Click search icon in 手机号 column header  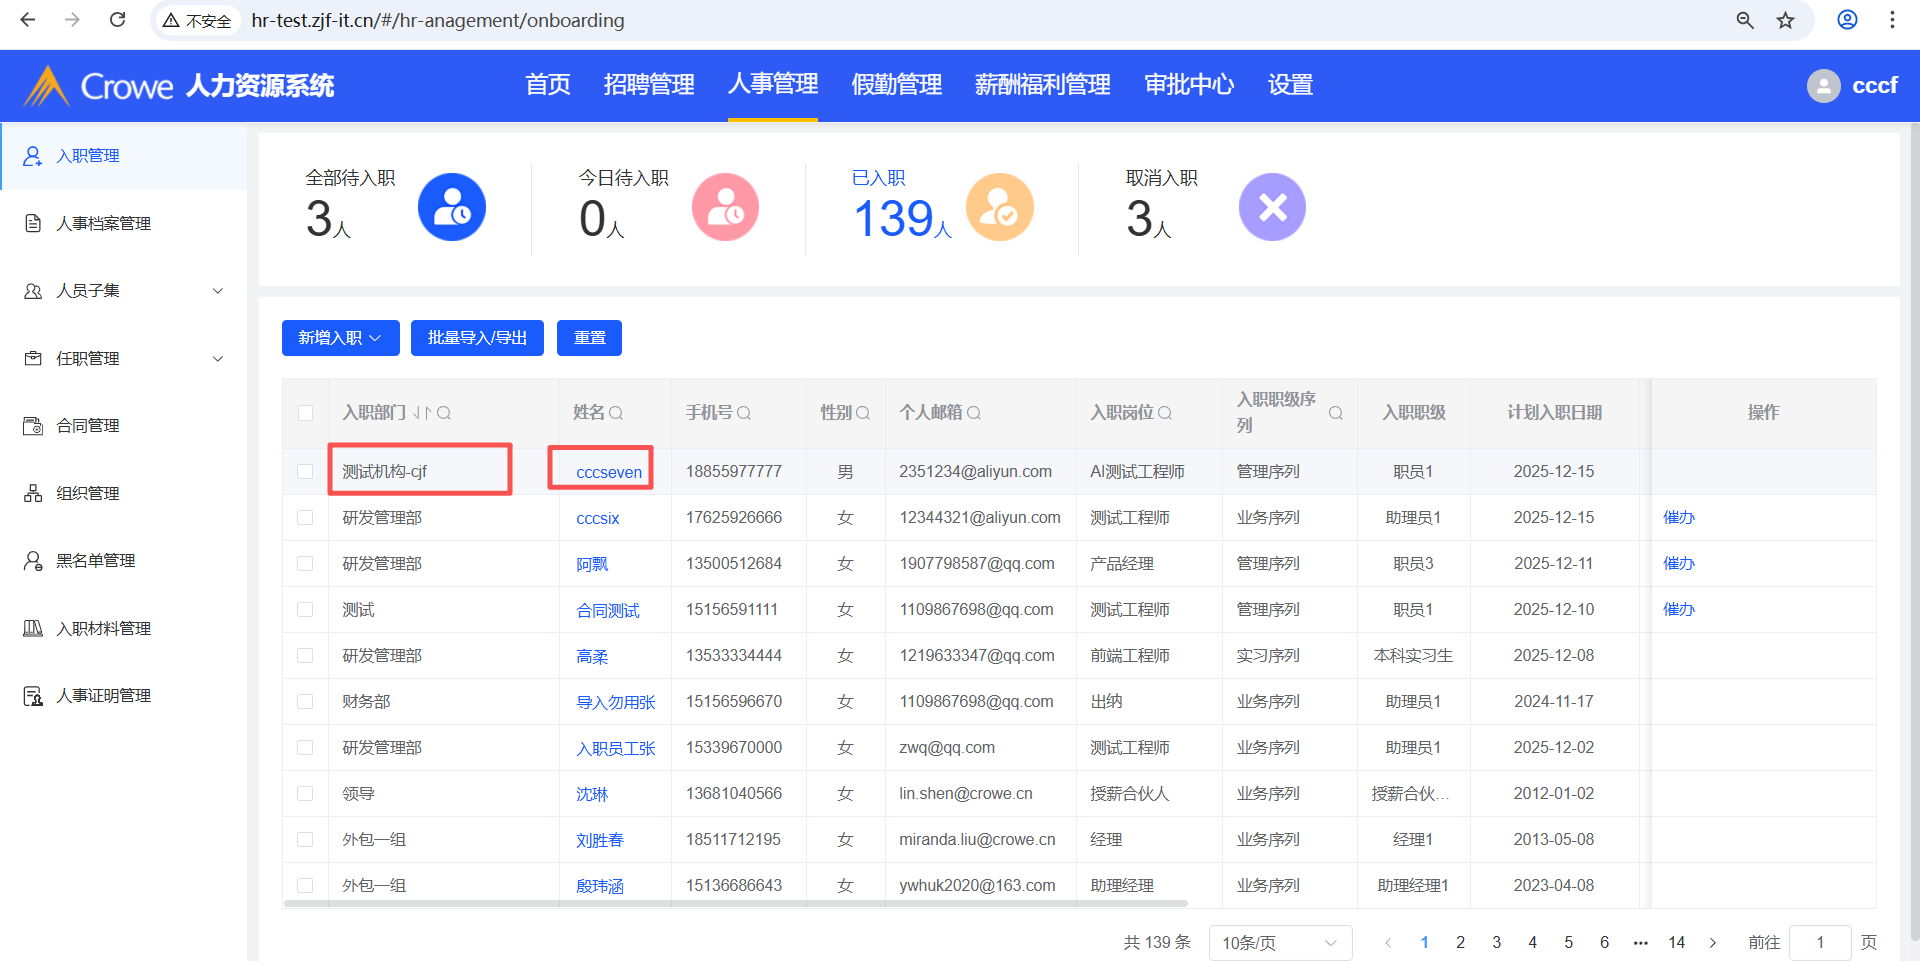tap(744, 413)
